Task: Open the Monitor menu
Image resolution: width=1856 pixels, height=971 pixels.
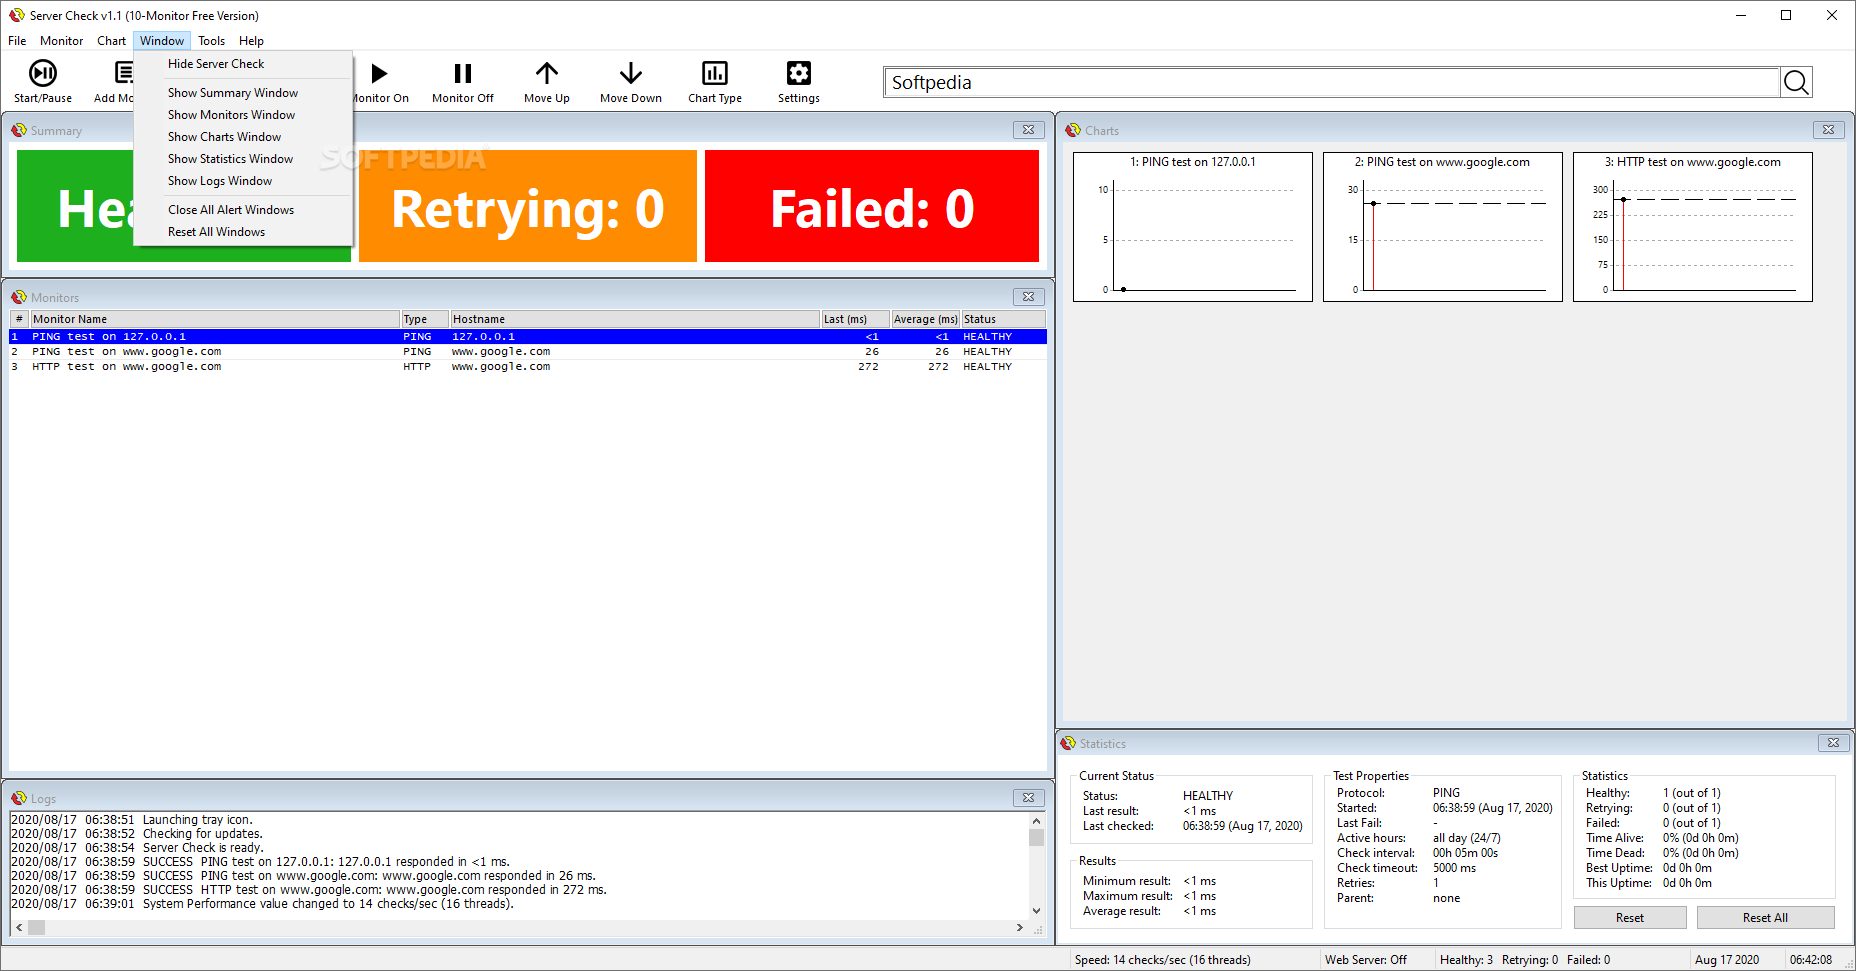Action: tap(61, 41)
